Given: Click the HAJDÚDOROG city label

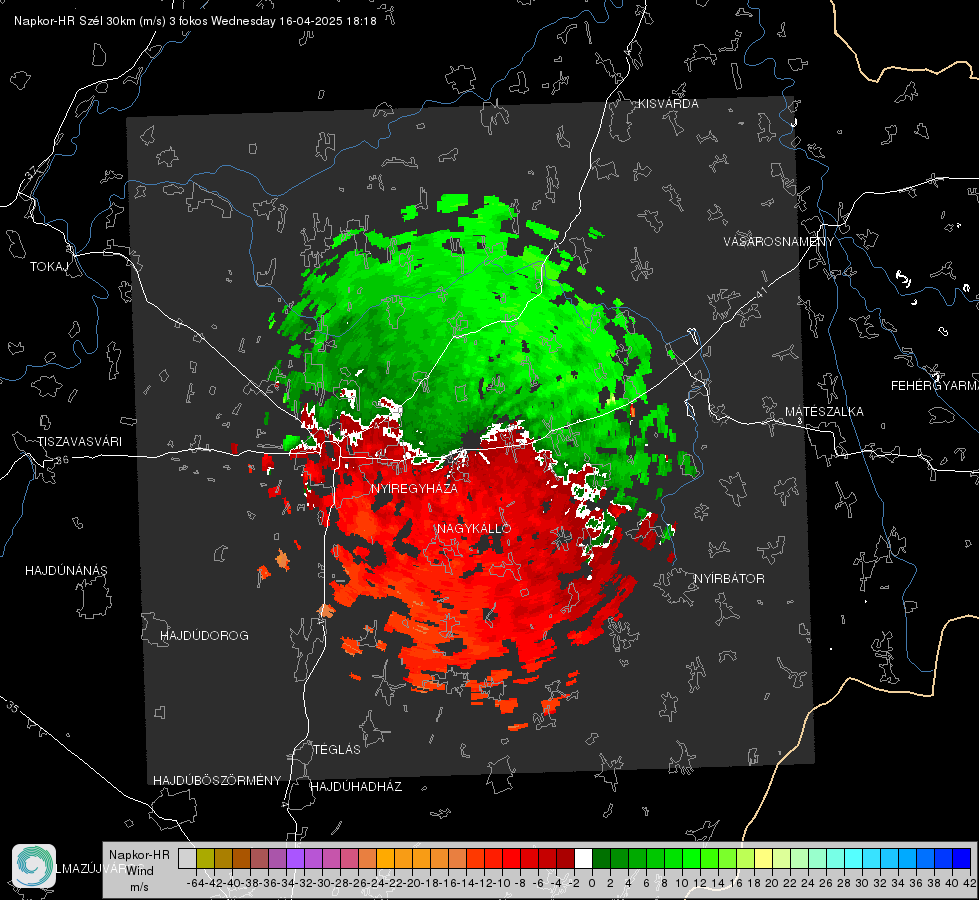Looking at the screenshot, I should tap(204, 635).
